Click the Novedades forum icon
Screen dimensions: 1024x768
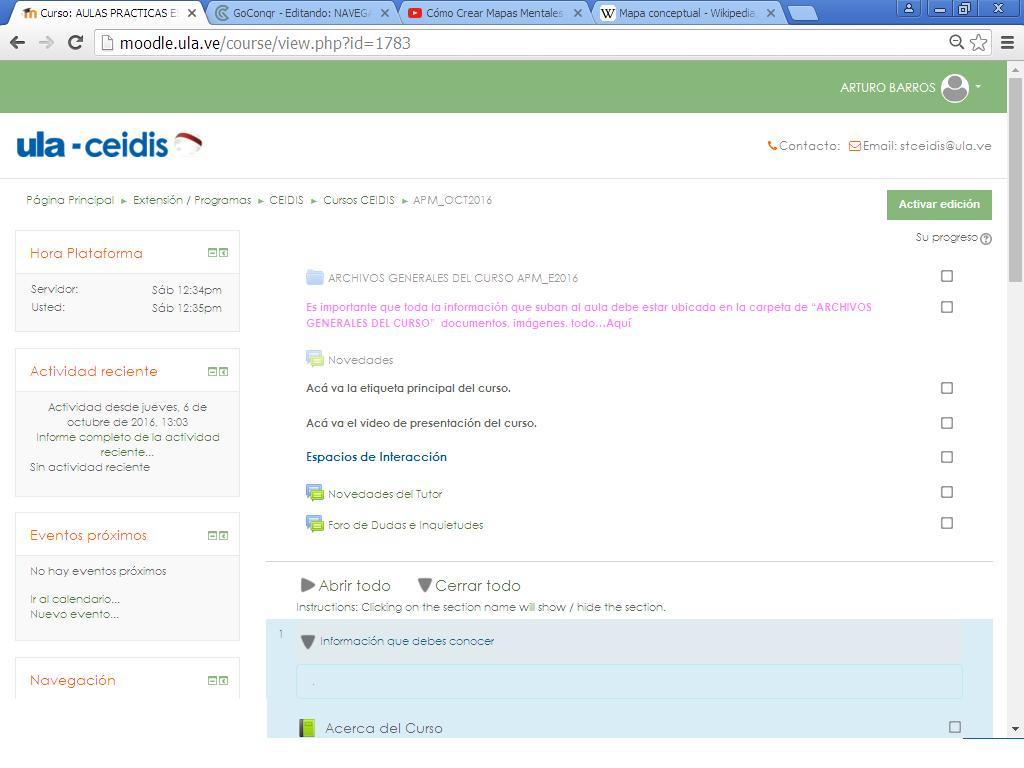click(315, 359)
